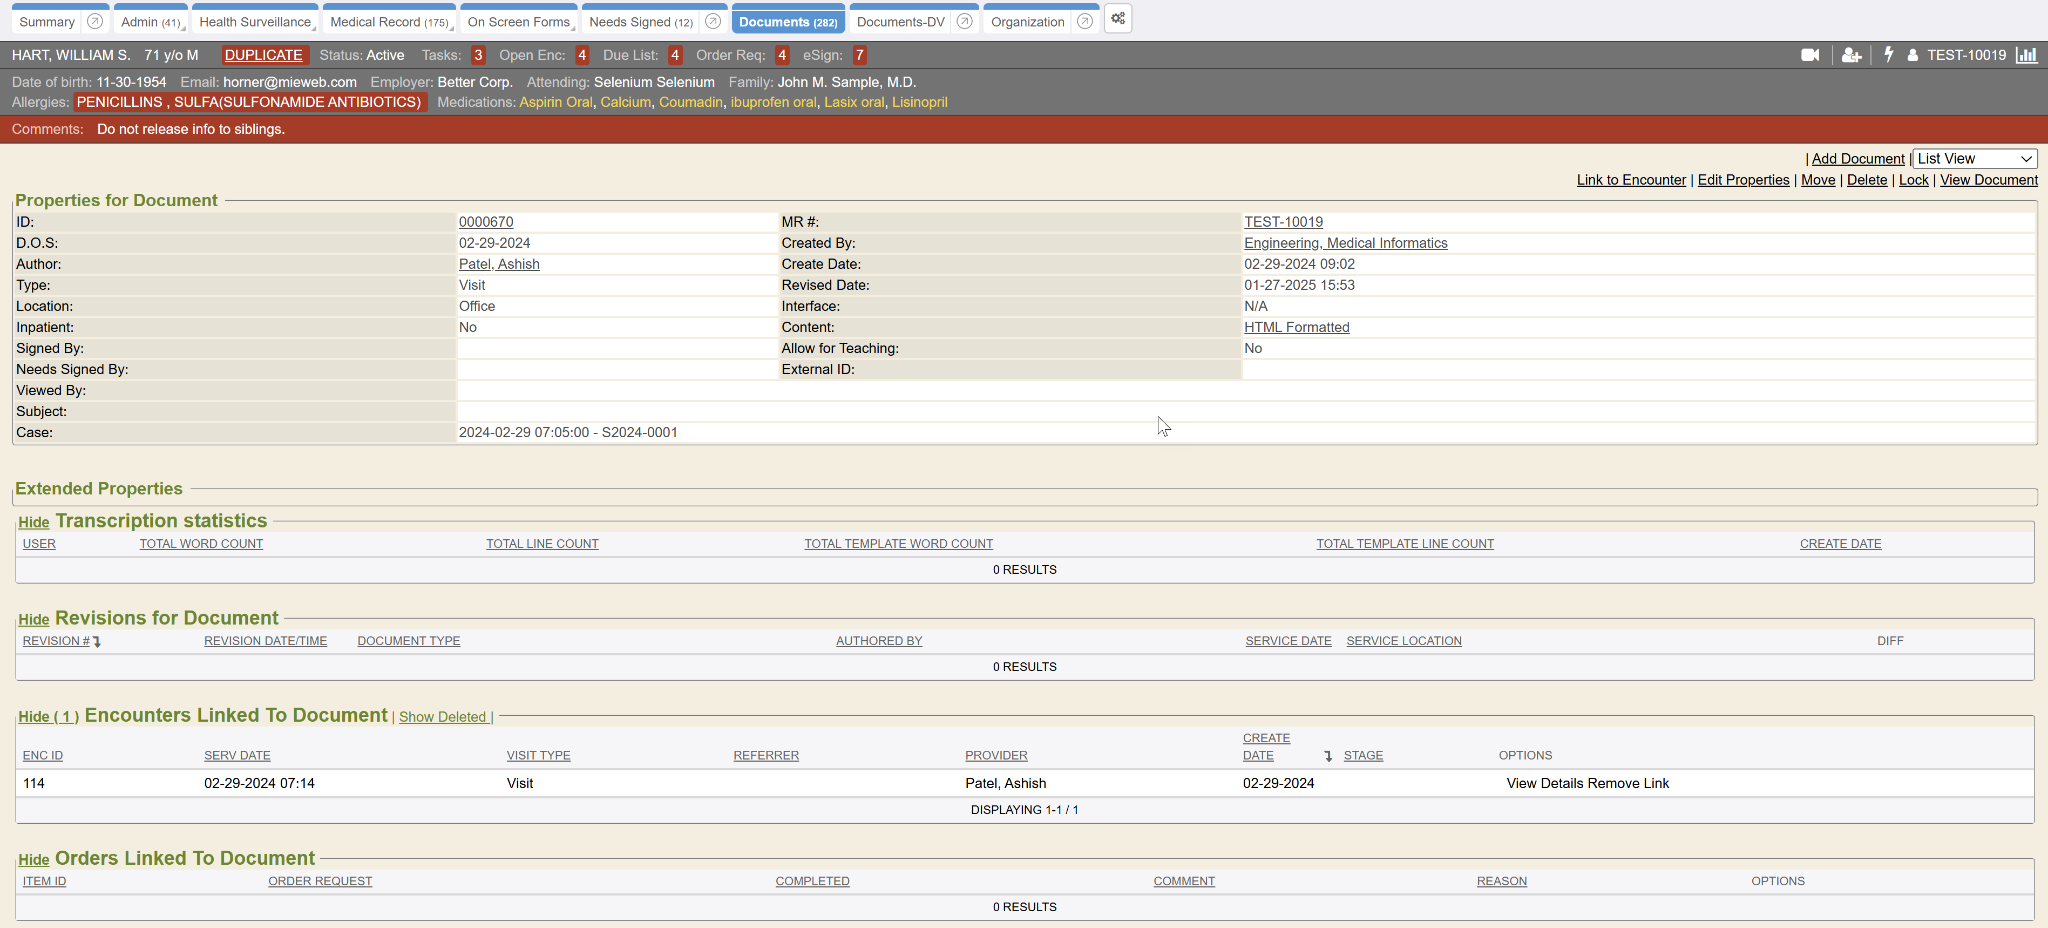Screen dimensions: 2048x928
Task: Collapse the Orders Linked To Document section
Action: pos(33,860)
